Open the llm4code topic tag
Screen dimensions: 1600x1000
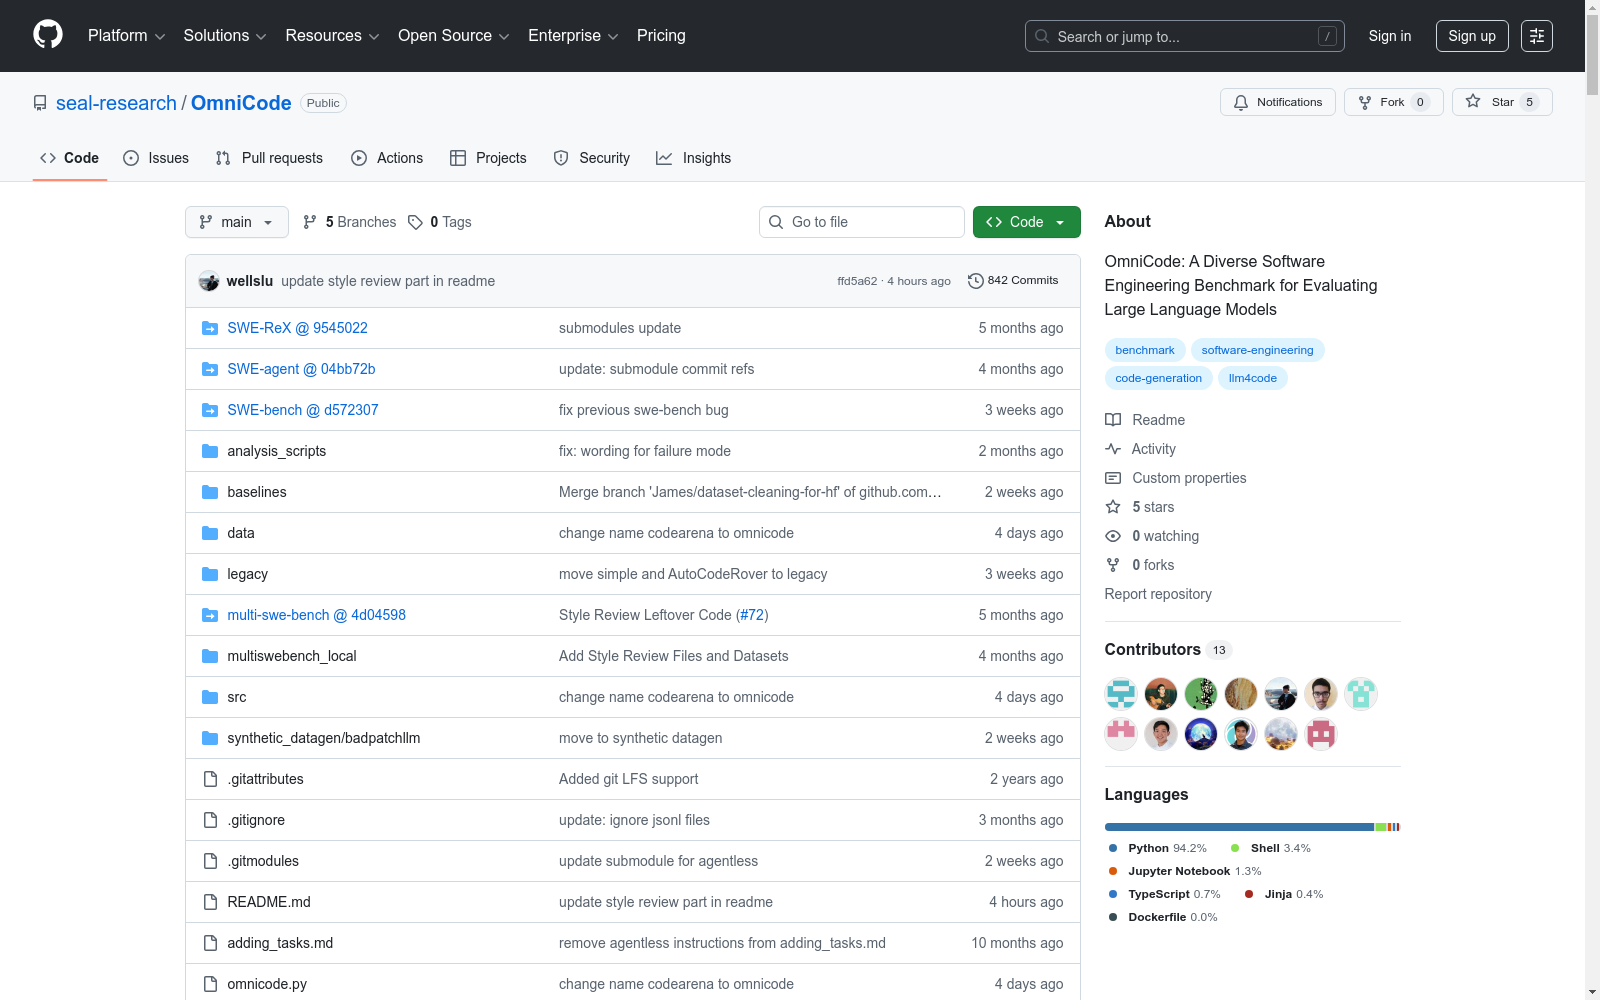[x=1253, y=378]
